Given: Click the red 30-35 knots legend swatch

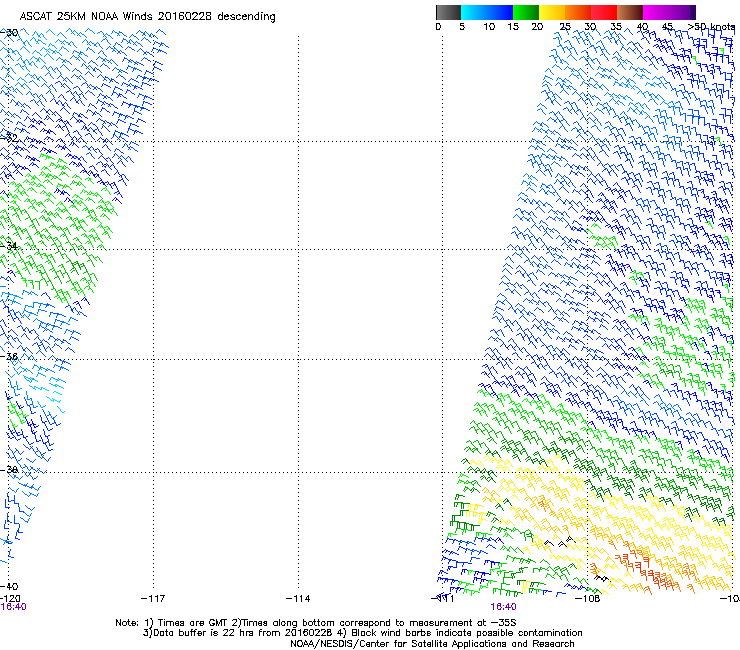Looking at the screenshot, I should coord(604,12).
